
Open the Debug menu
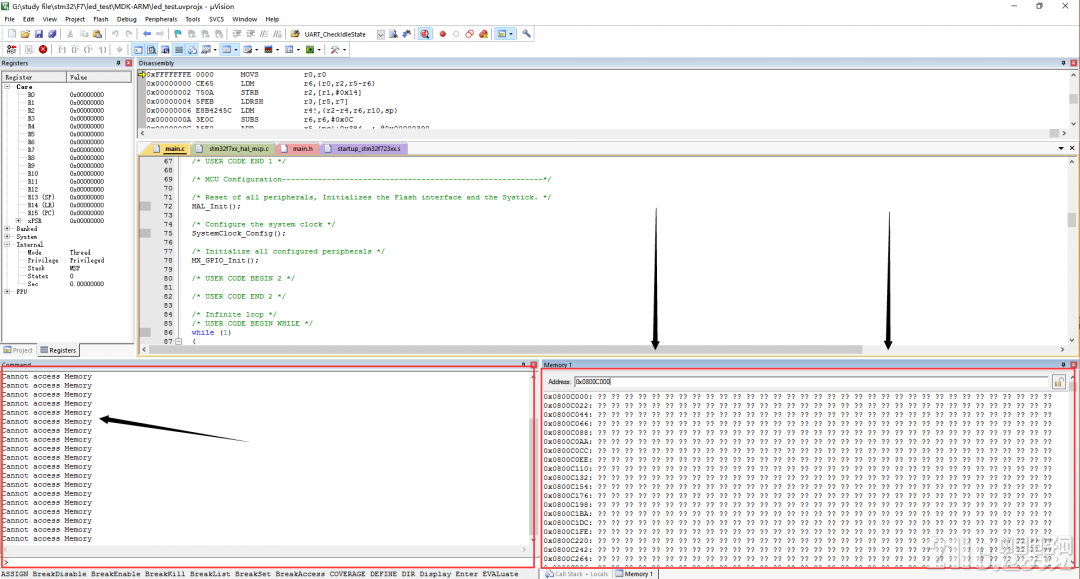pos(127,19)
